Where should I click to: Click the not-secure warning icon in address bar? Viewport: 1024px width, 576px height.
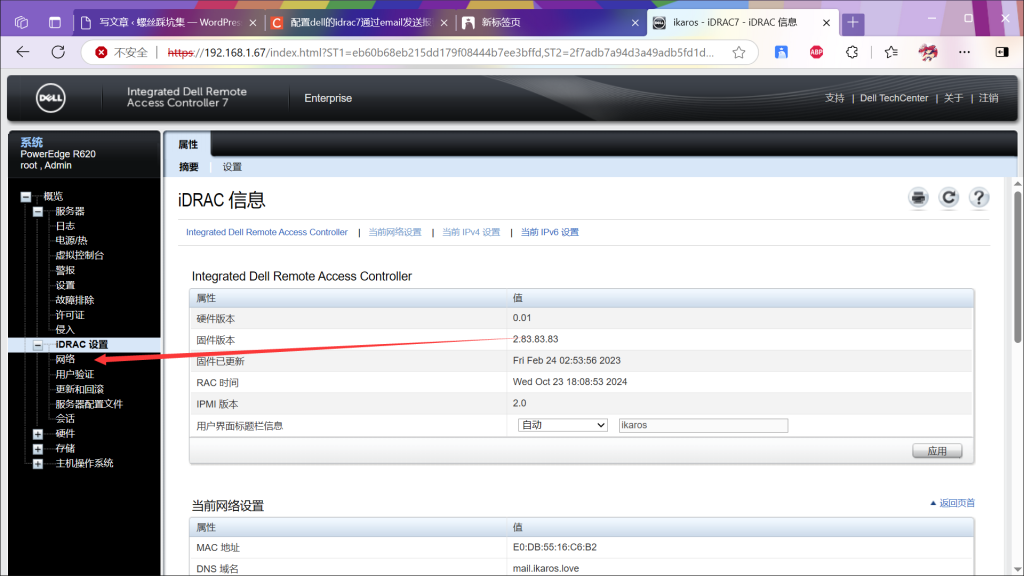[x=101, y=52]
